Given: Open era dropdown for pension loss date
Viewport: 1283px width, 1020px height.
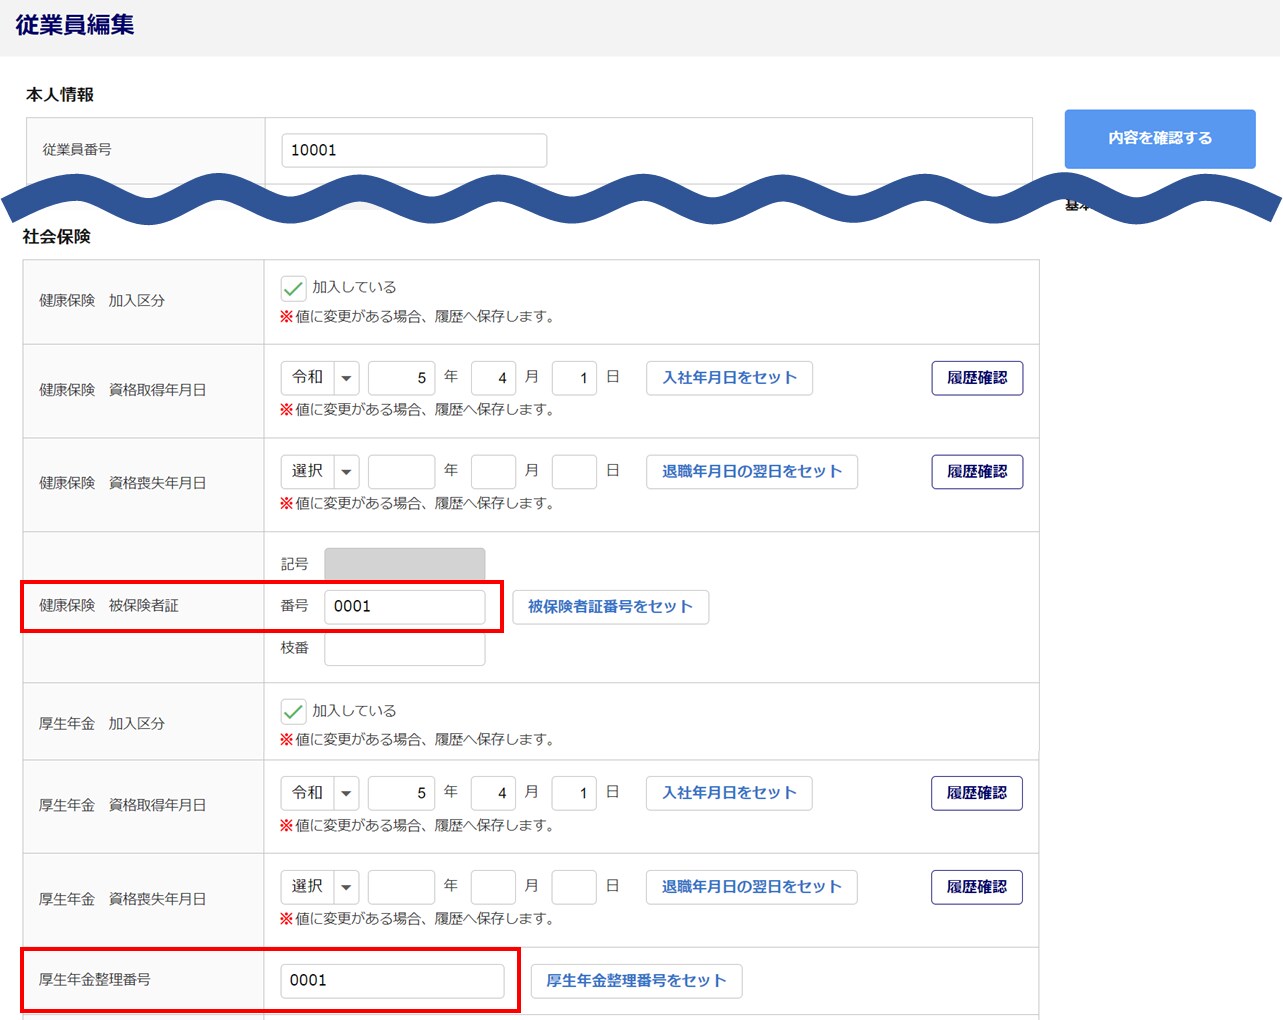Looking at the screenshot, I should [x=320, y=887].
